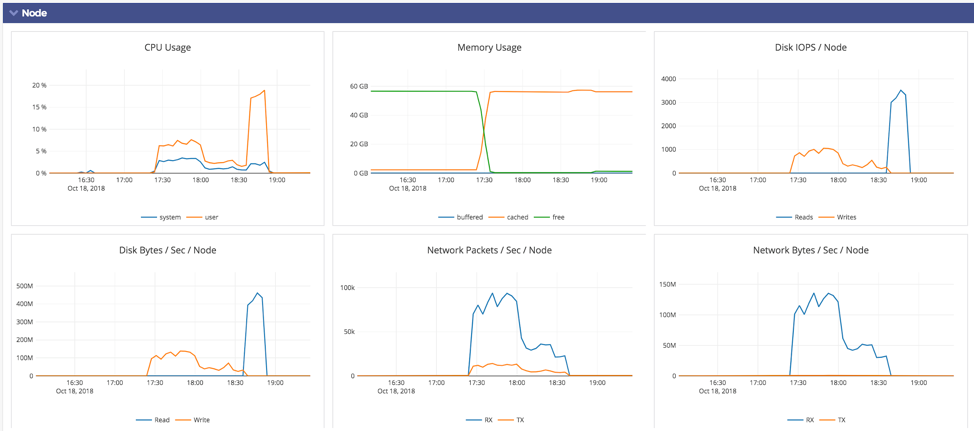Toggle cached series in Memory Usage legend
The height and width of the screenshot is (431, 974).
[516, 217]
